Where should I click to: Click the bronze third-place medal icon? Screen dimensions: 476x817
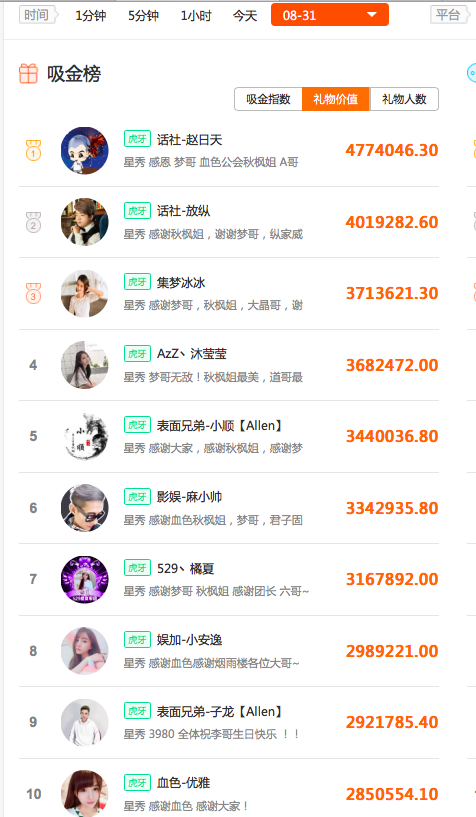(33, 293)
